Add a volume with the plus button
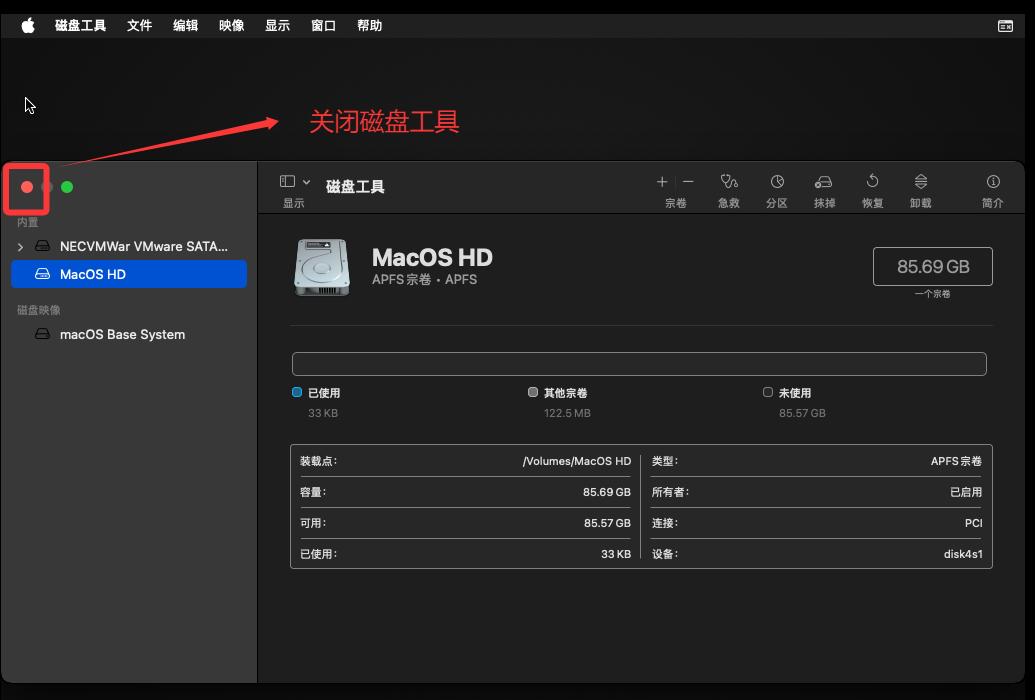This screenshot has height=700, width=1035. coord(662,182)
